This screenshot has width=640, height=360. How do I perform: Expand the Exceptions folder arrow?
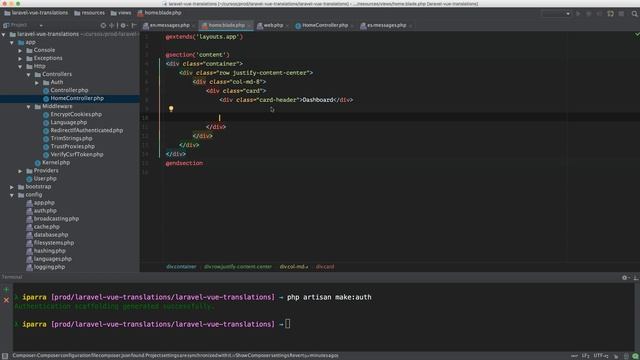20,59
